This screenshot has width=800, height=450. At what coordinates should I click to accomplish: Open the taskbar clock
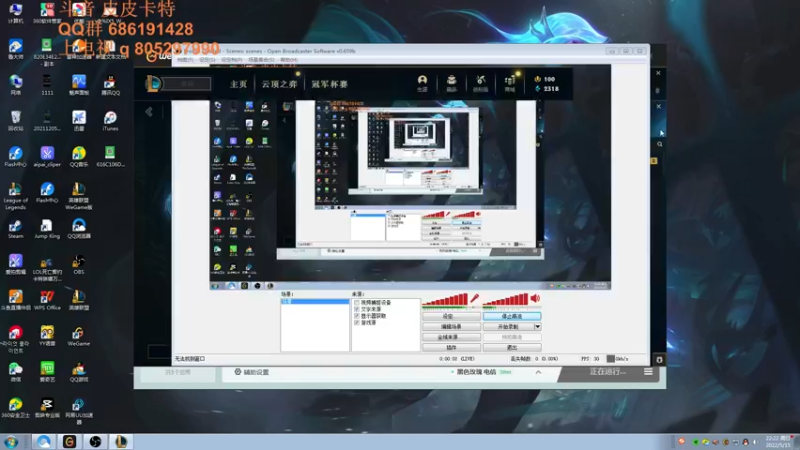click(779, 442)
